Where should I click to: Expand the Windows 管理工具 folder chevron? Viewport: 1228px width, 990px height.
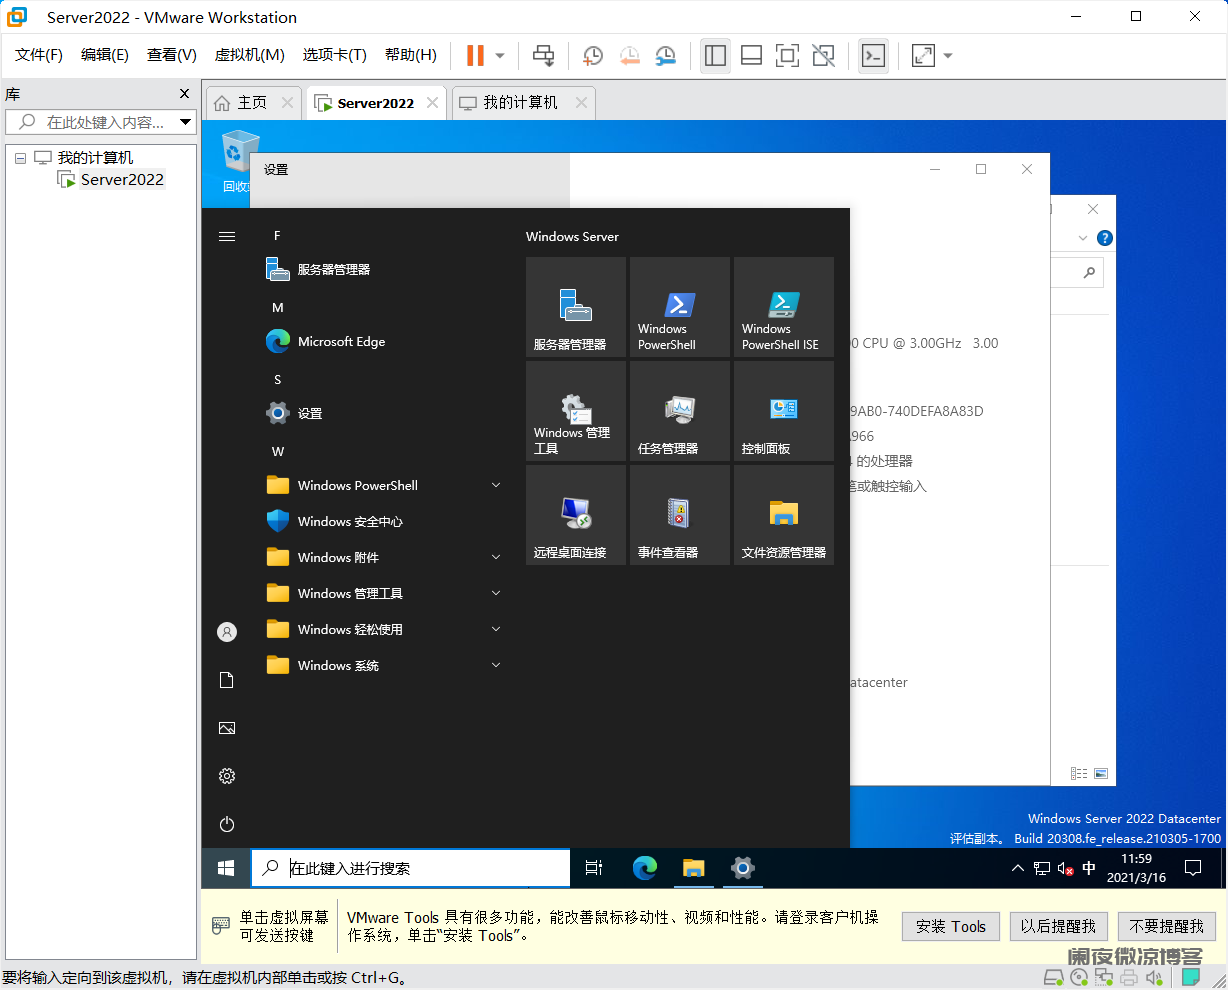496,593
